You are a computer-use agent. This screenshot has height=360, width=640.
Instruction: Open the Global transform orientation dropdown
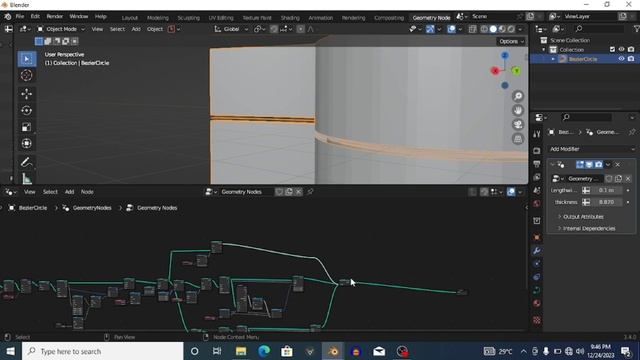[x=231, y=29]
